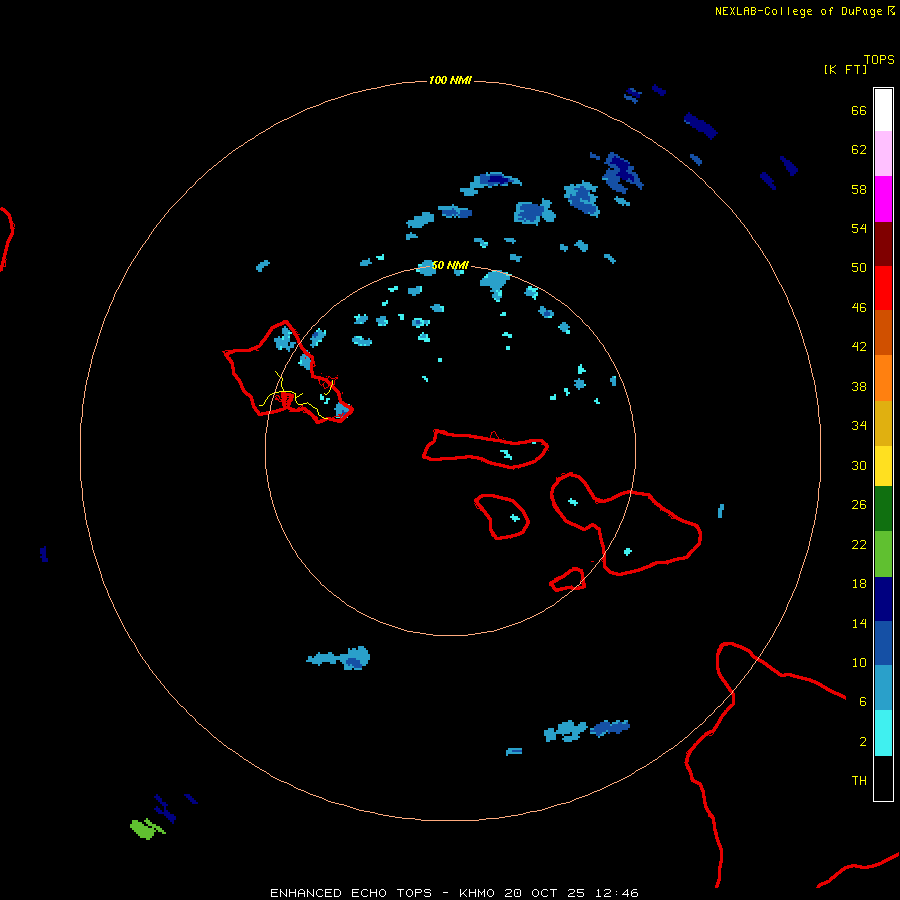Select the bright red legend swatch

[883, 289]
